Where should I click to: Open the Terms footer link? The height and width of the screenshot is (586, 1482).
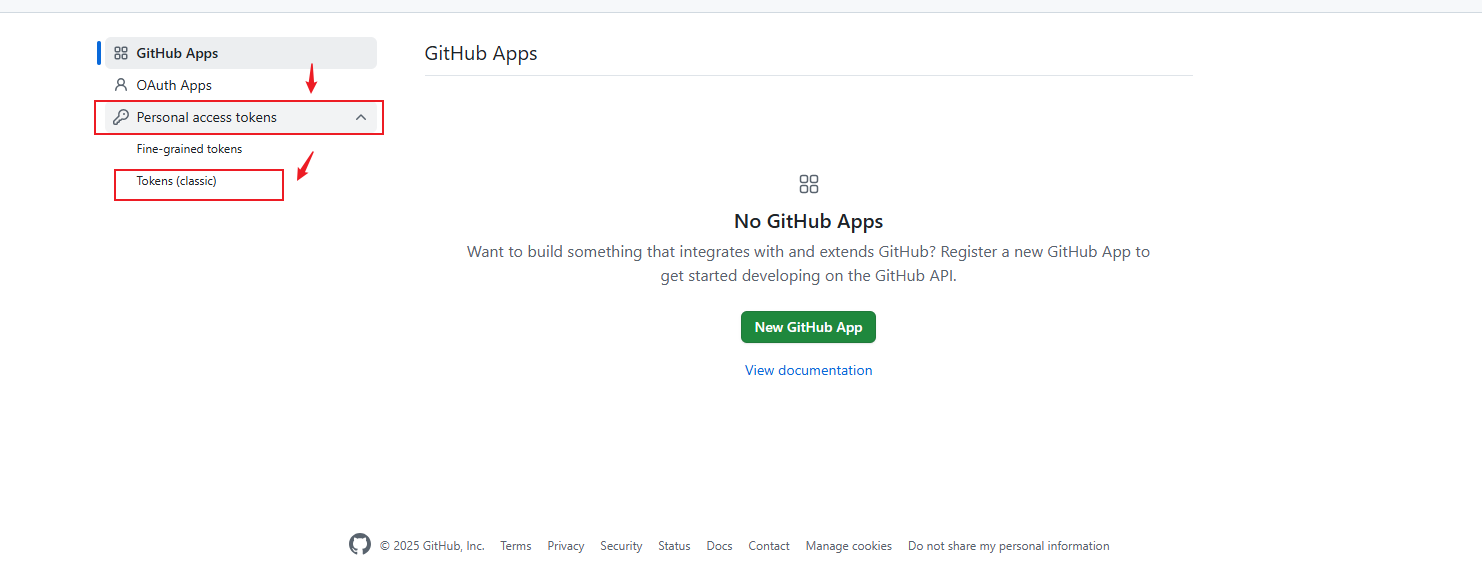pos(516,546)
